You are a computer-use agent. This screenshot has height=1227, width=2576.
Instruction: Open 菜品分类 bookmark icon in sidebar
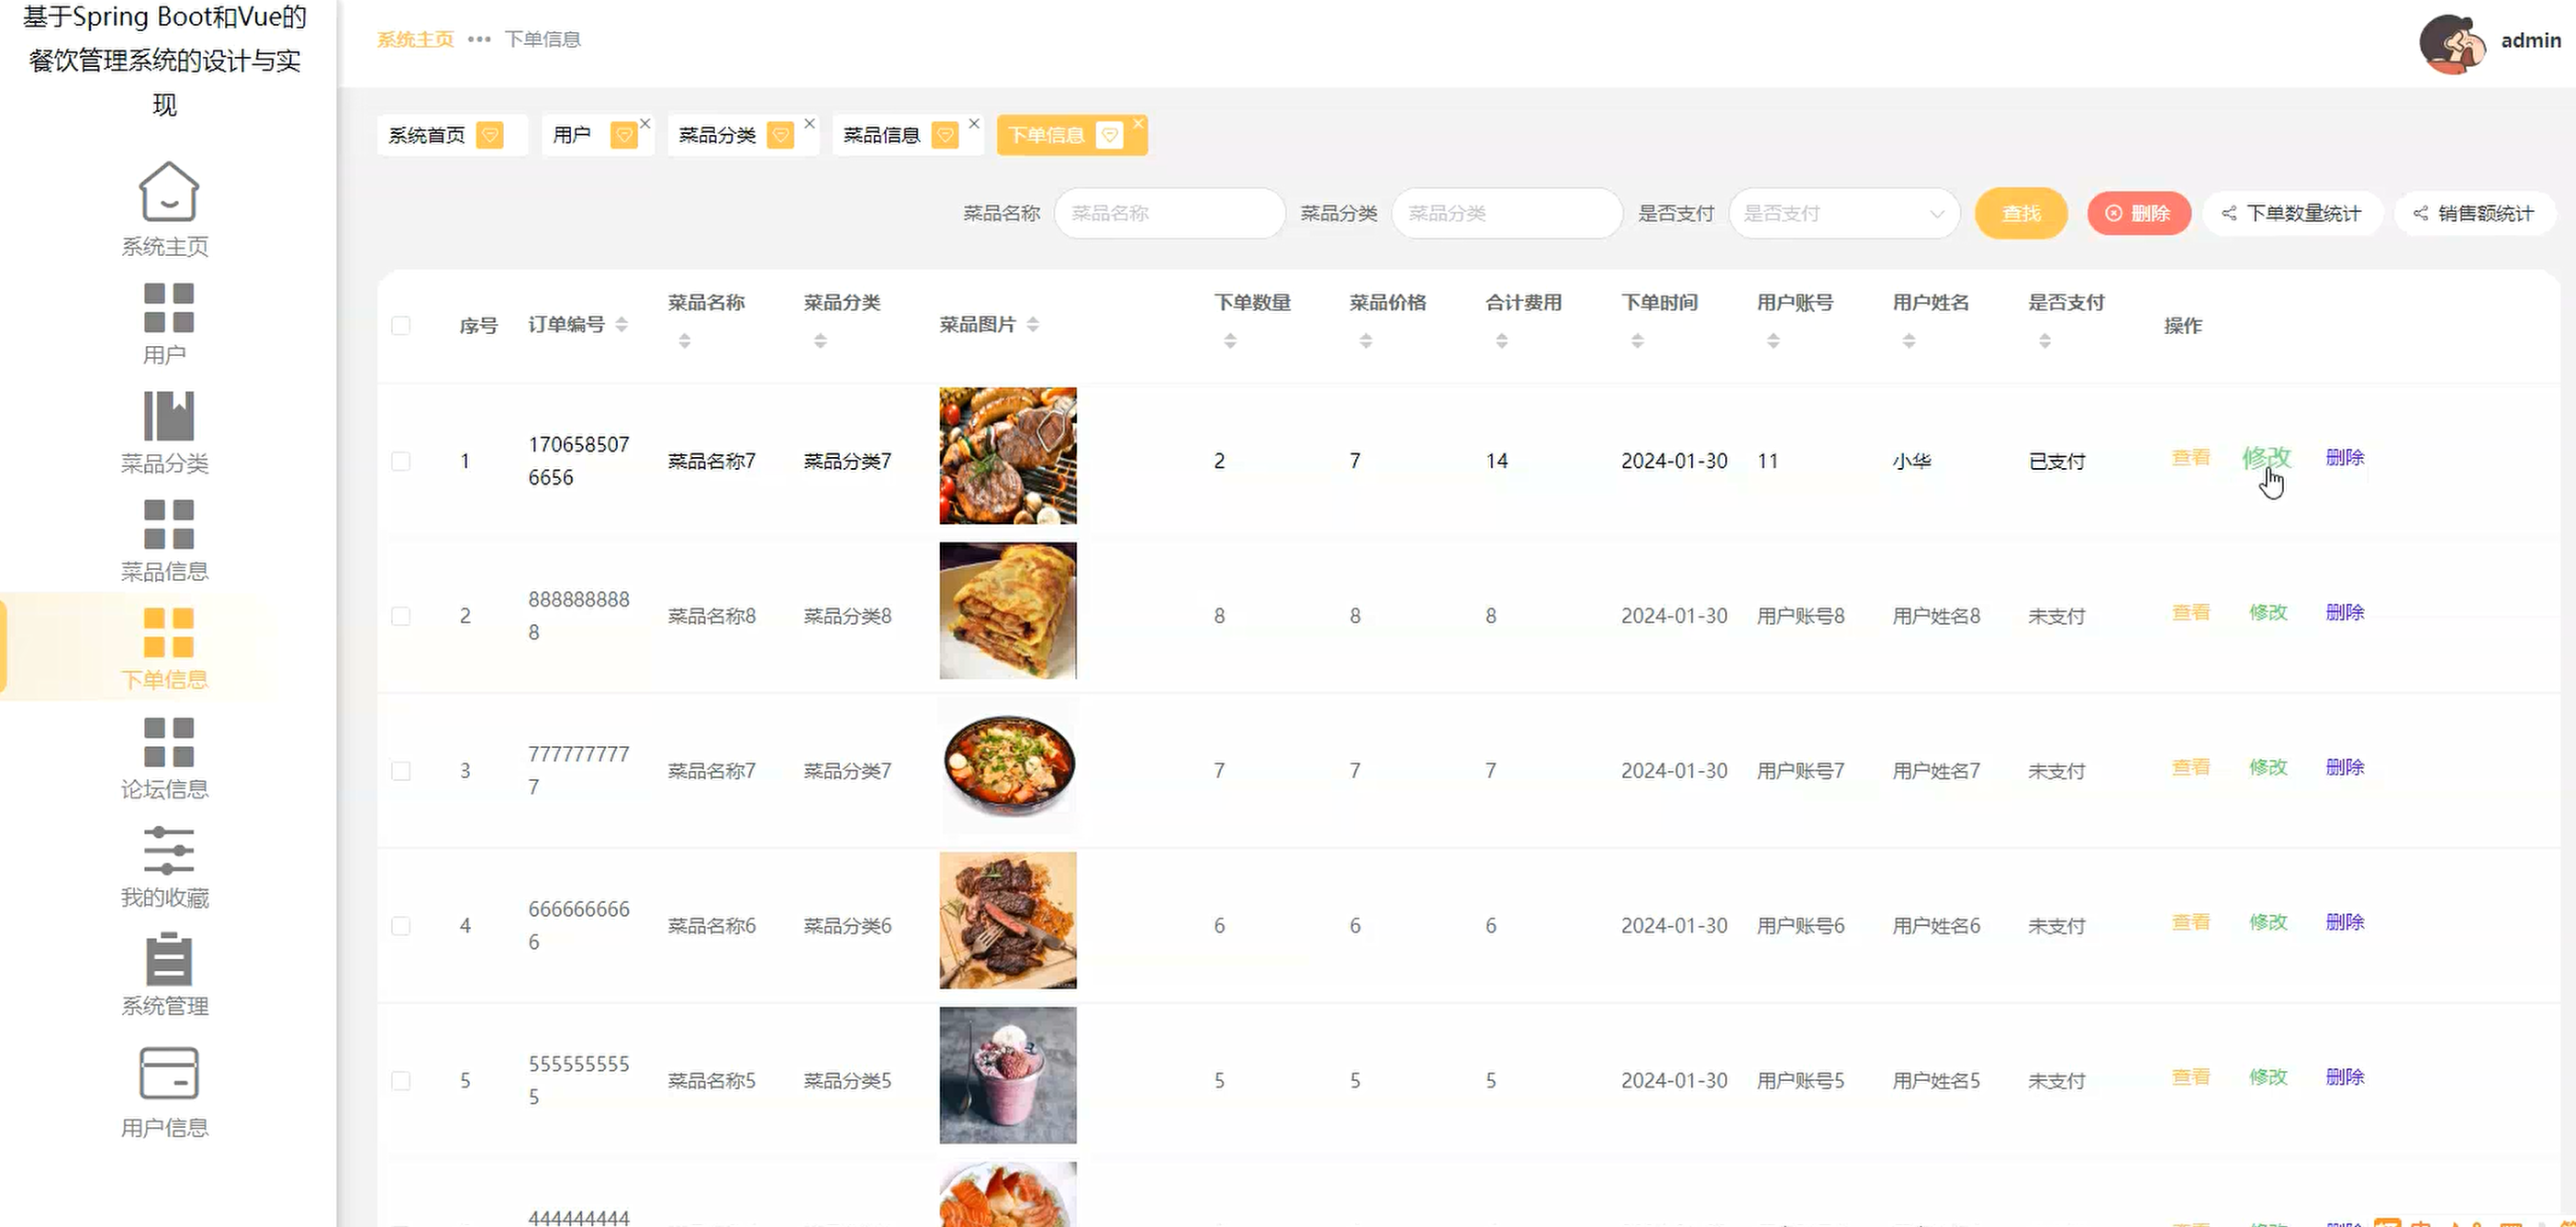(x=168, y=415)
